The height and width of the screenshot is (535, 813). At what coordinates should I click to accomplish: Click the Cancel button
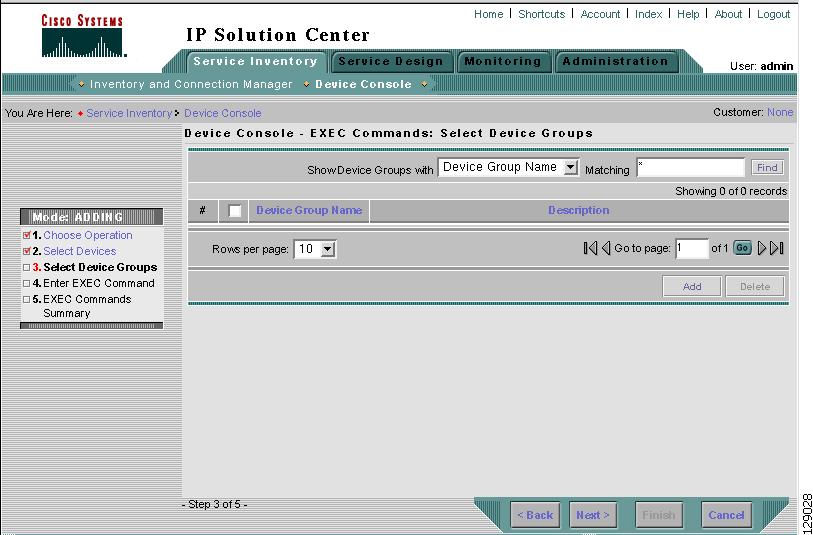click(x=726, y=515)
